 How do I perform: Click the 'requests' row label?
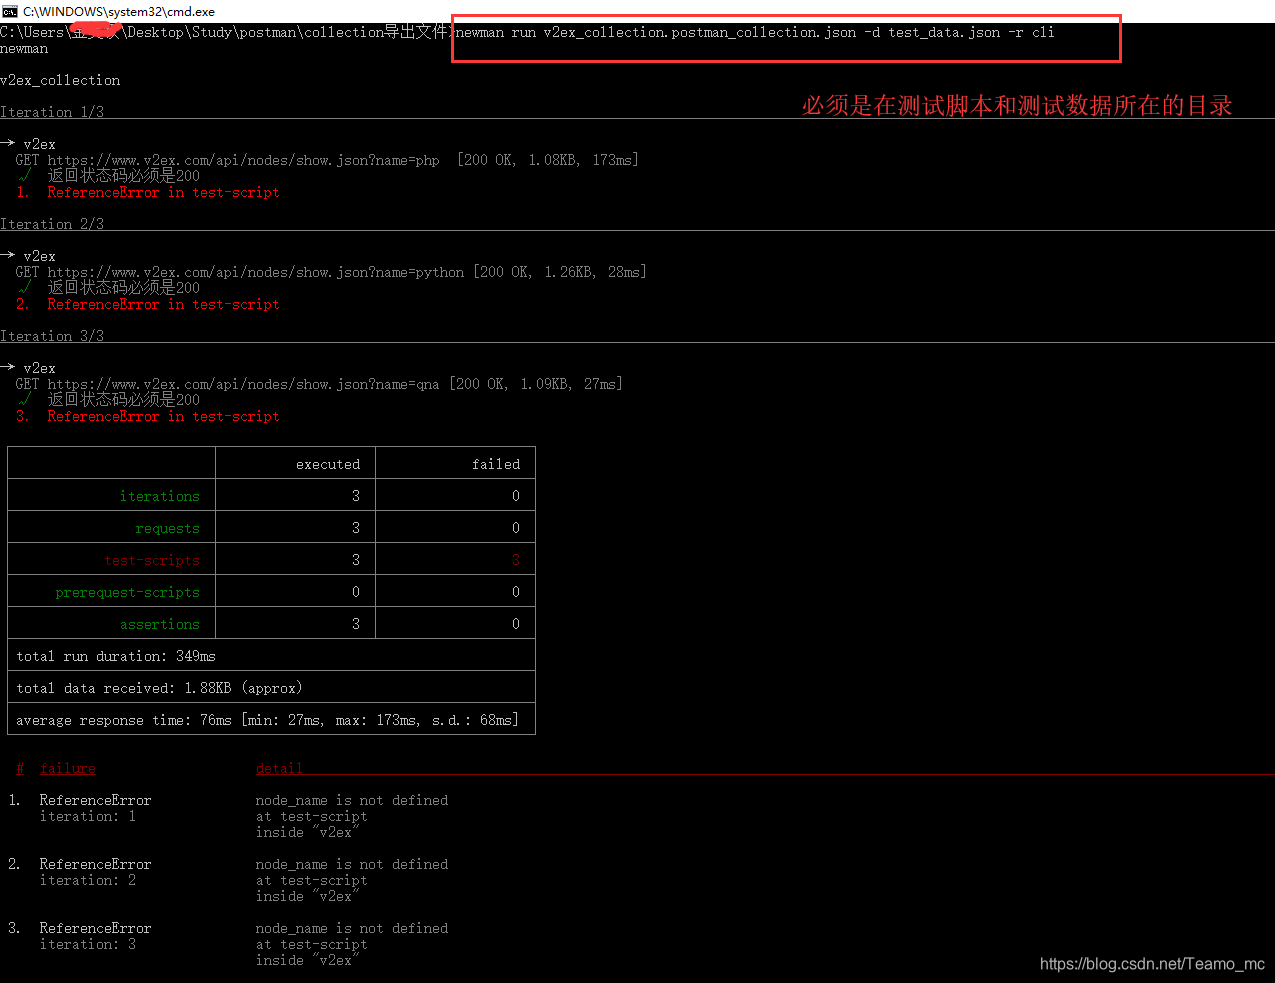168,528
